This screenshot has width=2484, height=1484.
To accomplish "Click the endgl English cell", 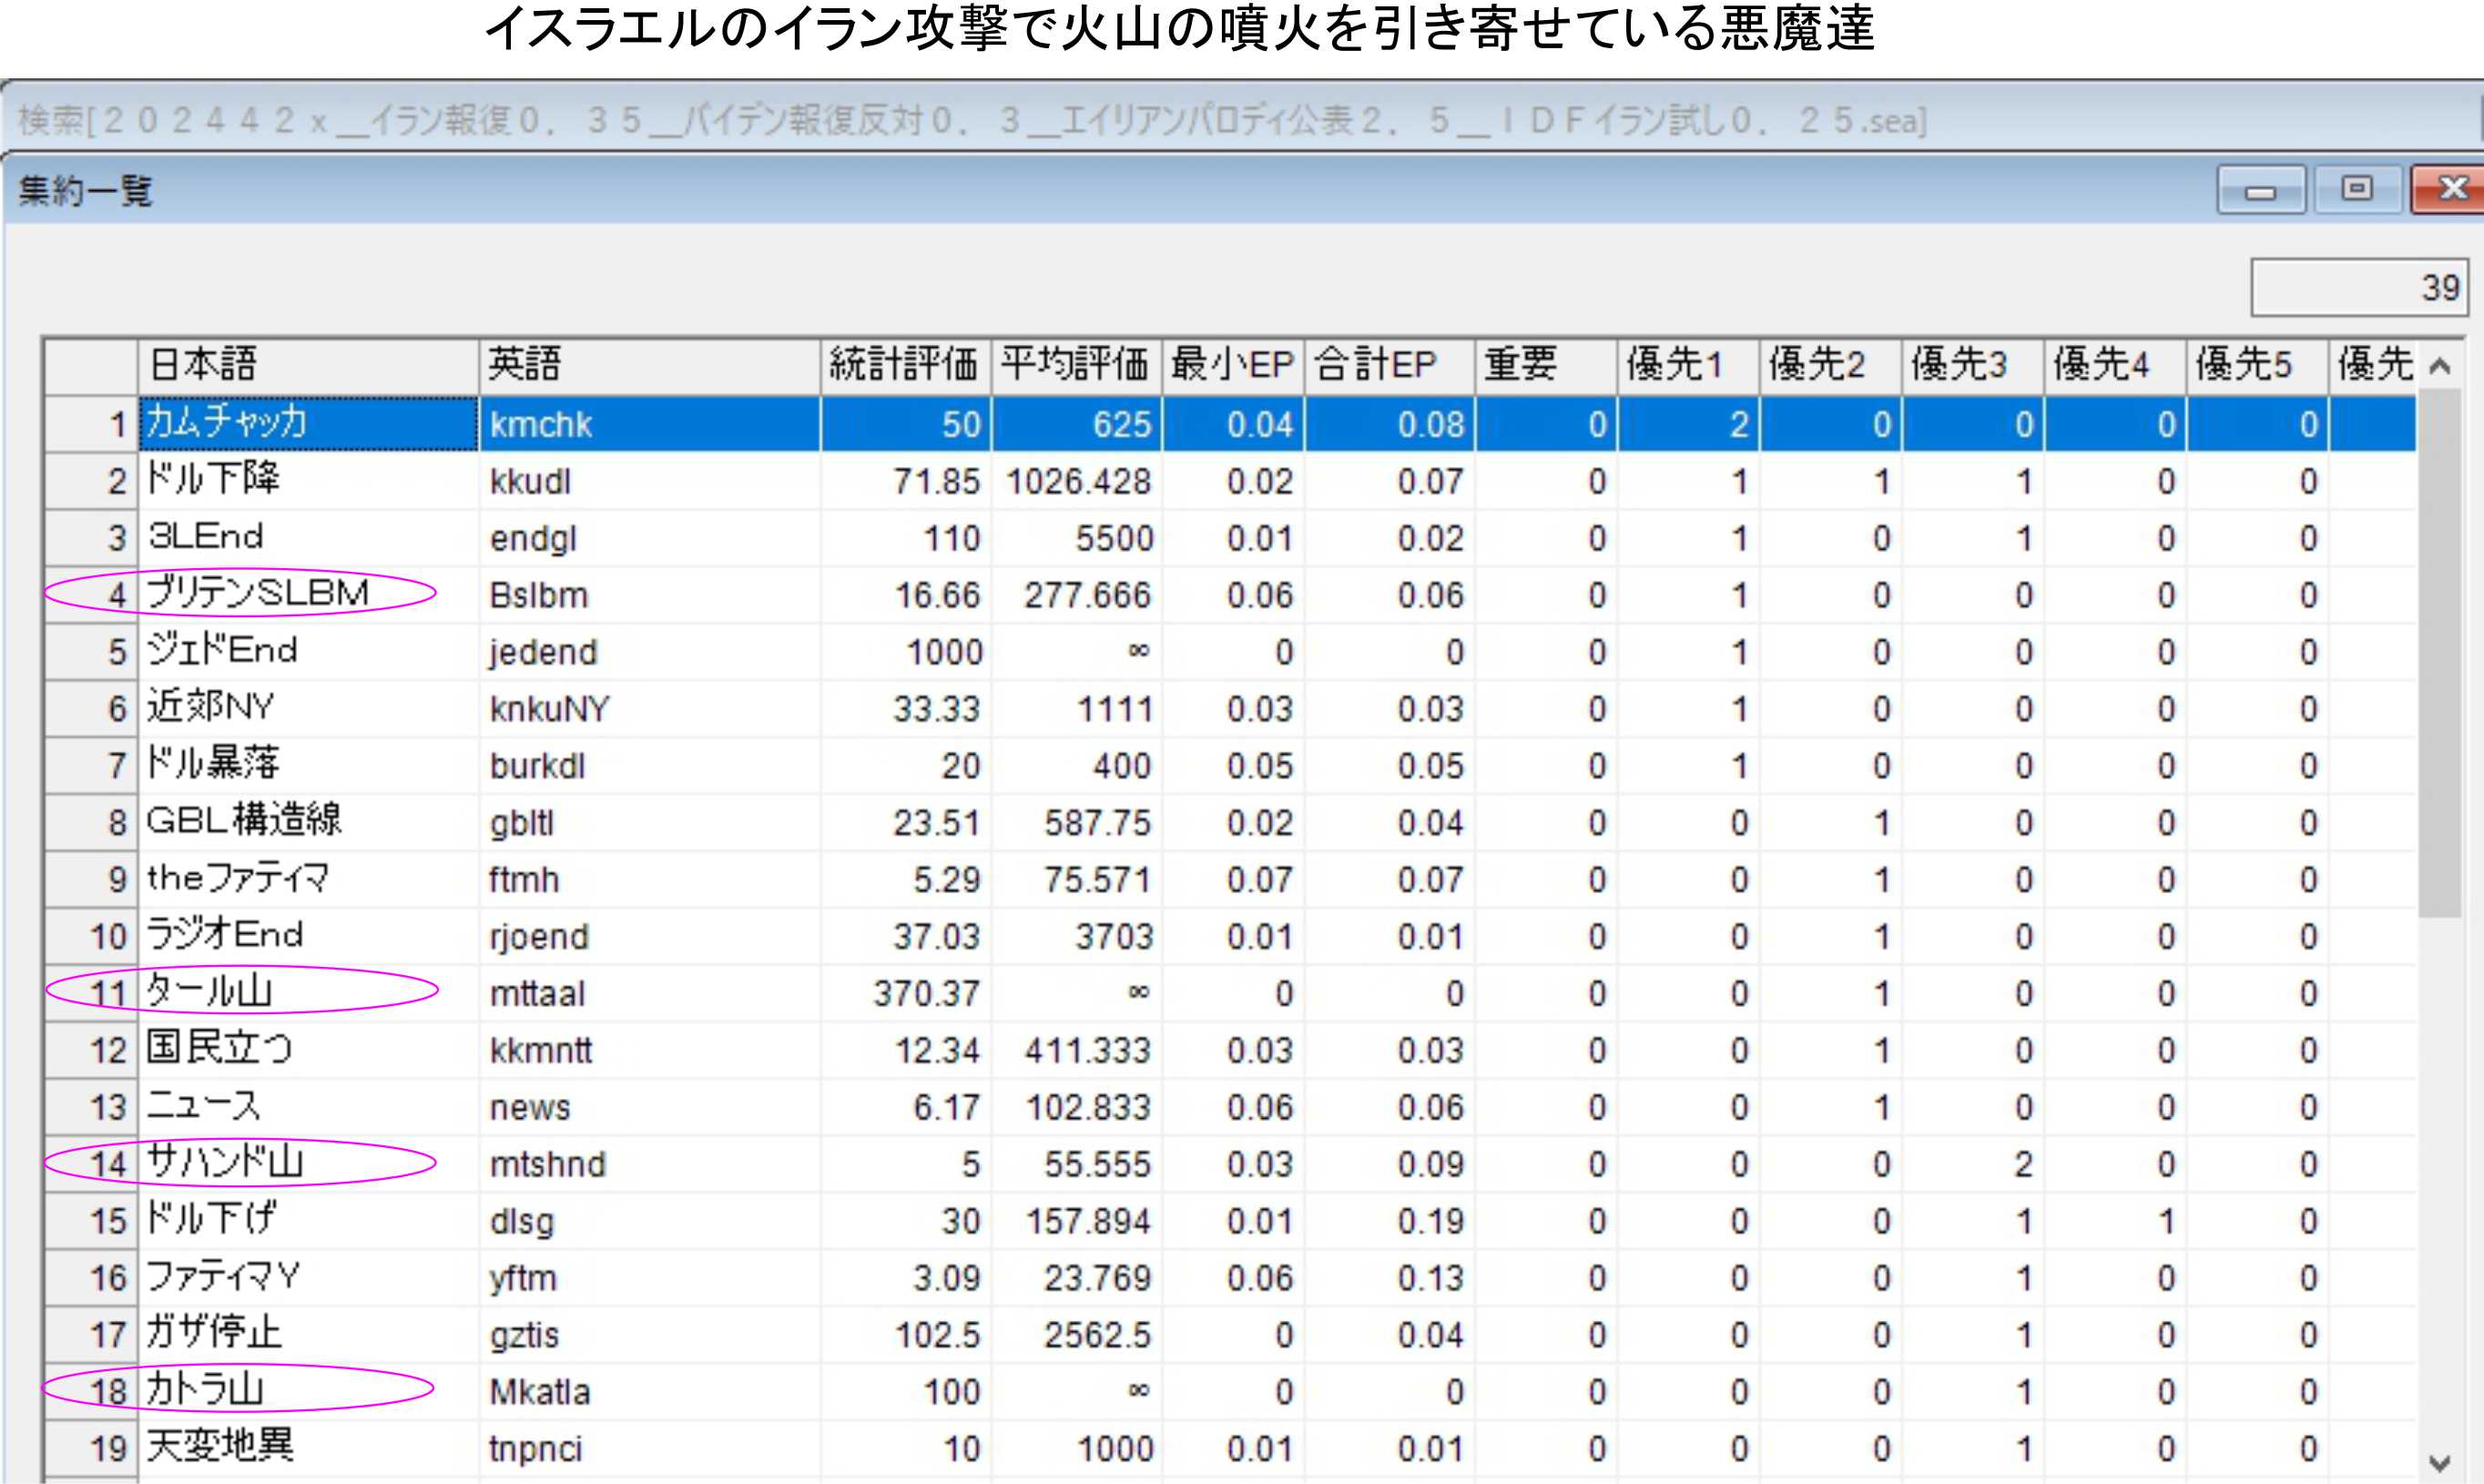I will (650, 538).
